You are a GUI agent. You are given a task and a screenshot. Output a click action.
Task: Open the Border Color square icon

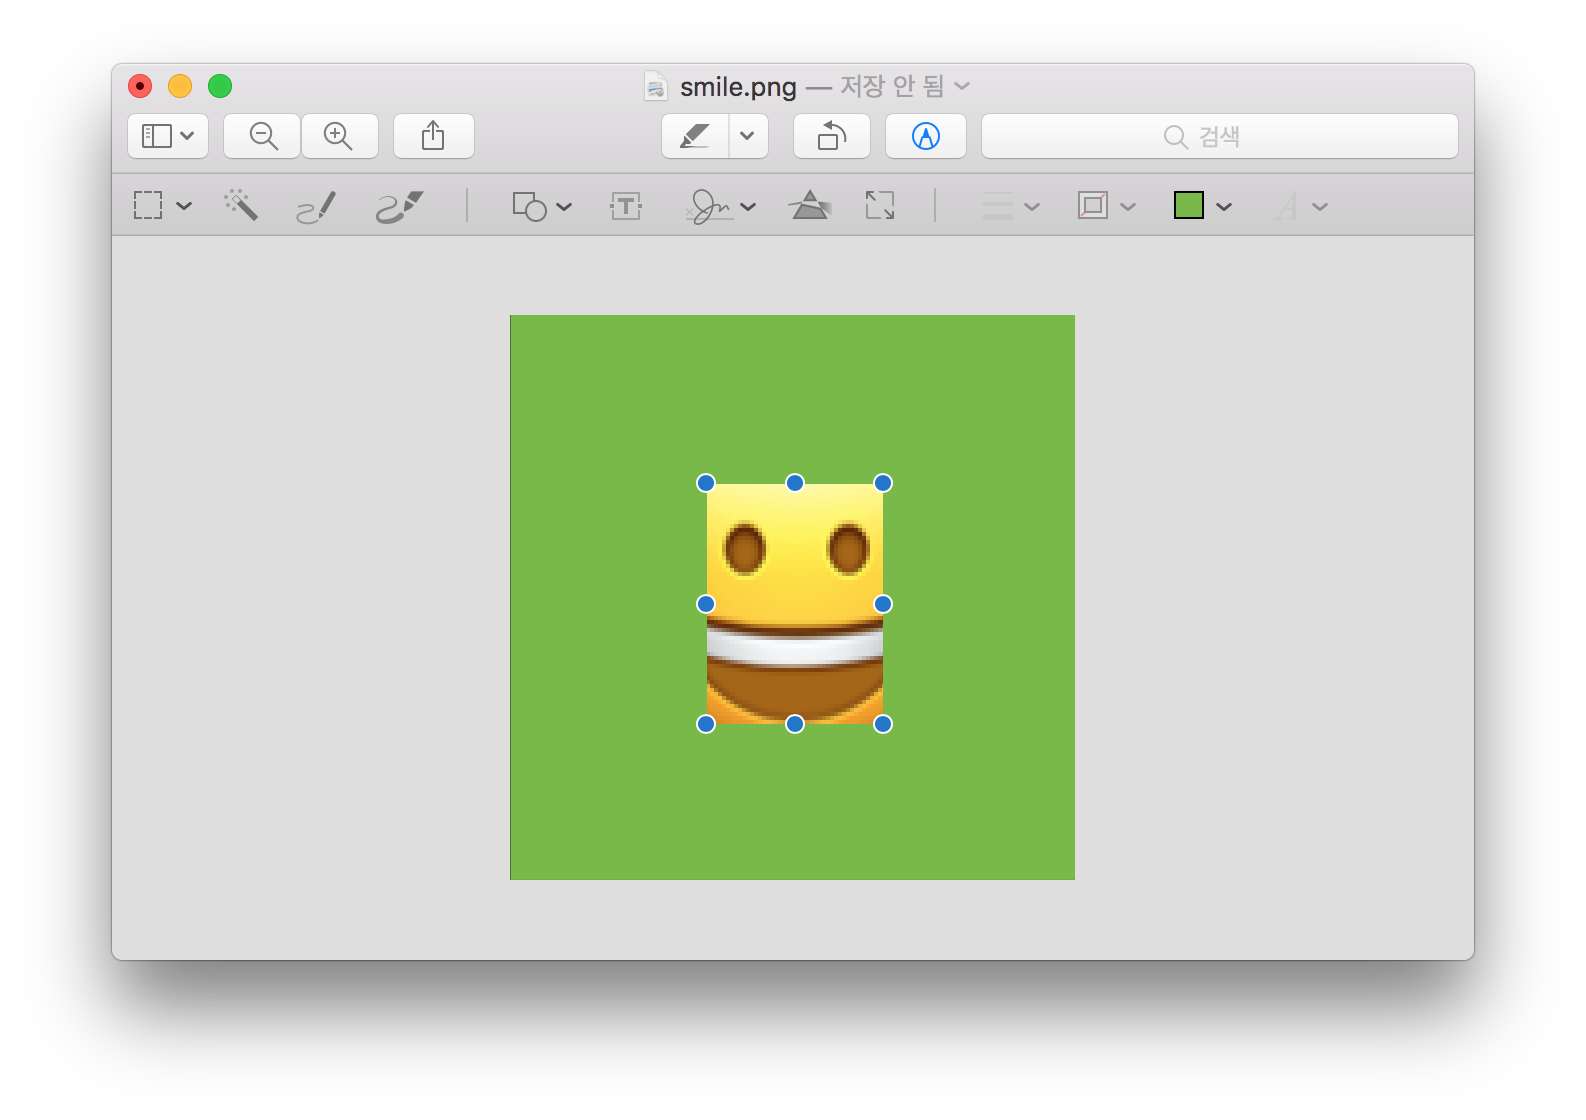(1093, 206)
